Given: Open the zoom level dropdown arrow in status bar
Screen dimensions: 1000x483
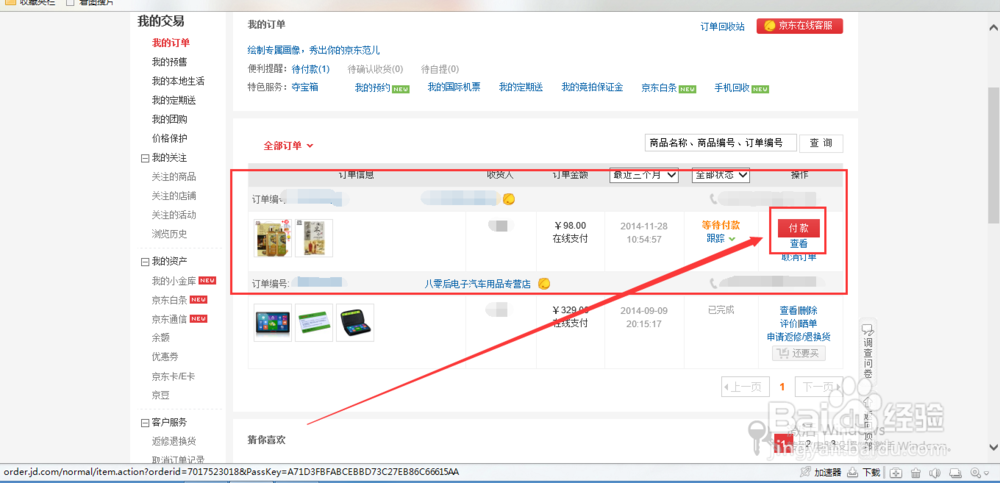Looking at the screenshot, I should click(x=985, y=473).
